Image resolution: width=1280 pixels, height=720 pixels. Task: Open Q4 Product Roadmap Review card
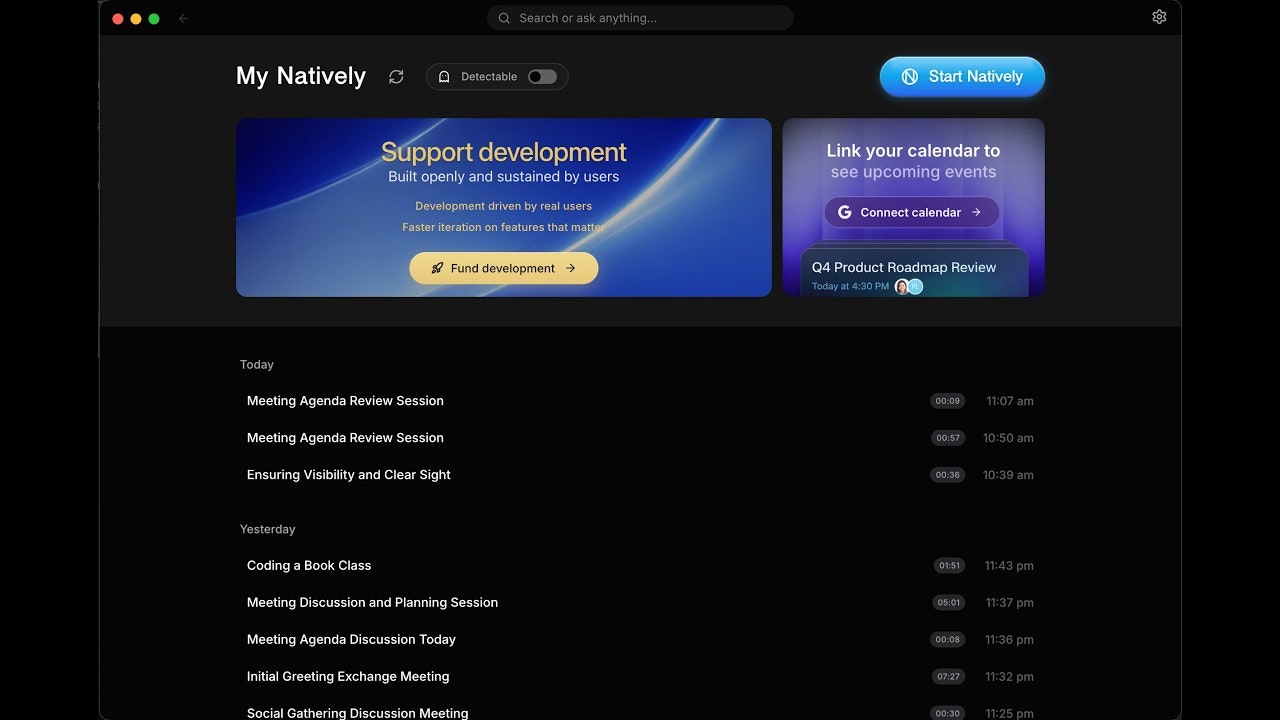[914, 273]
